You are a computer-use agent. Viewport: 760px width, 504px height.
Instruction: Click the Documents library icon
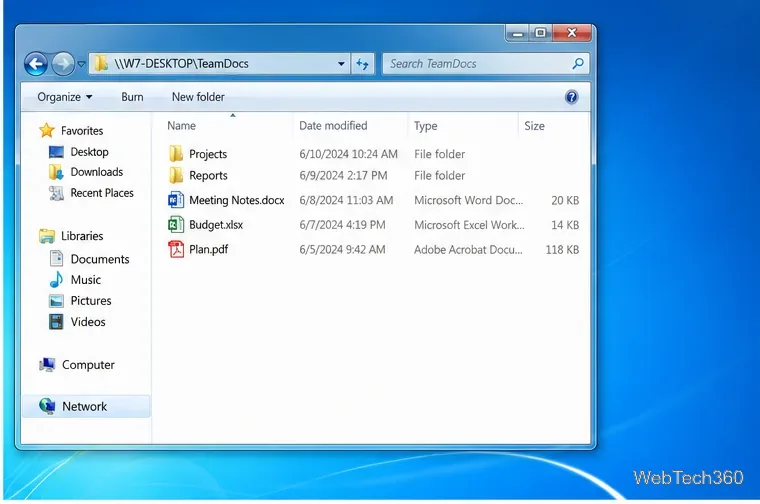coord(56,259)
